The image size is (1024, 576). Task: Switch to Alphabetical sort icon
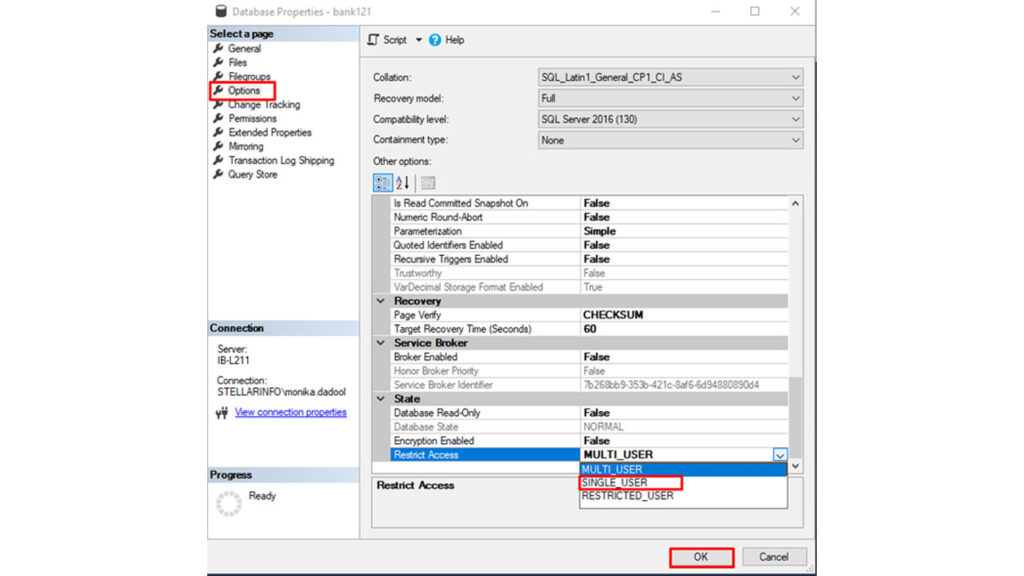(x=402, y=183)
